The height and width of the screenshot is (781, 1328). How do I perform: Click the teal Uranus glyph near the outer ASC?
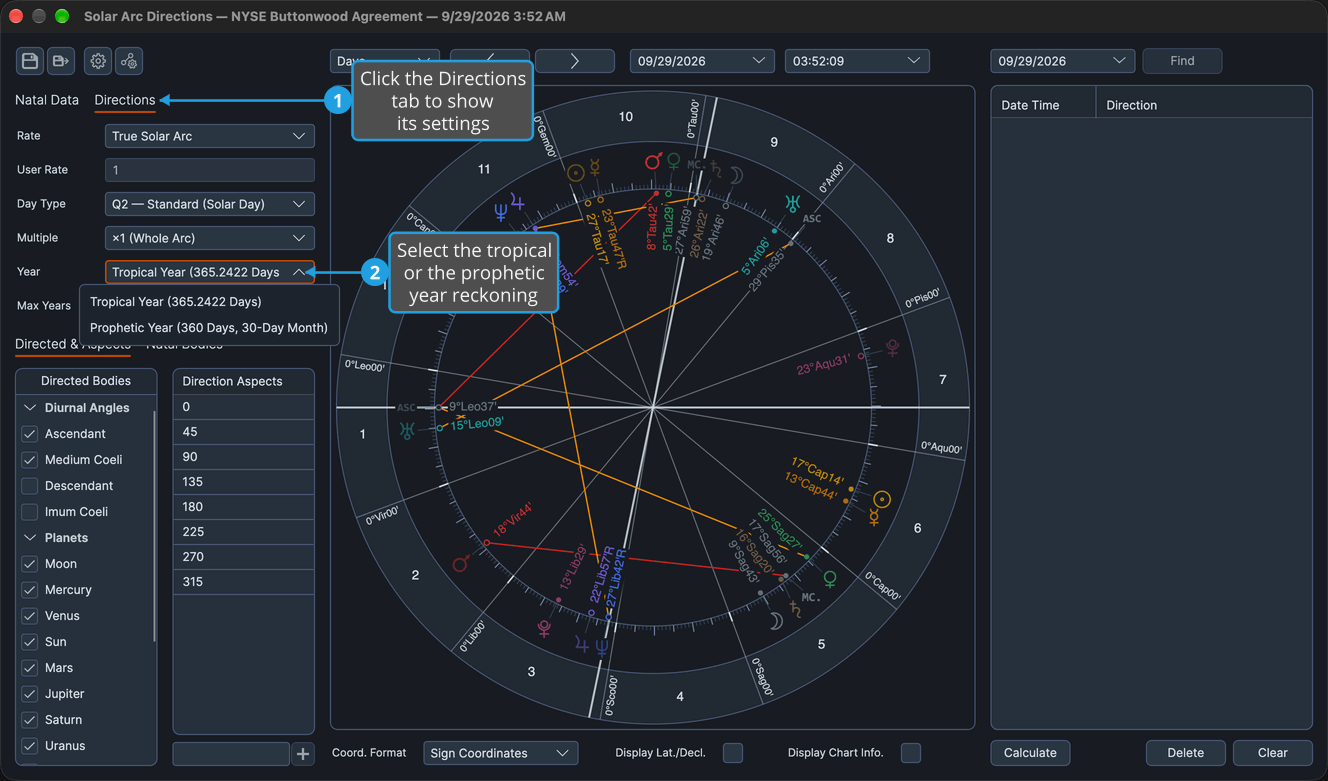[x=792, y=204]
